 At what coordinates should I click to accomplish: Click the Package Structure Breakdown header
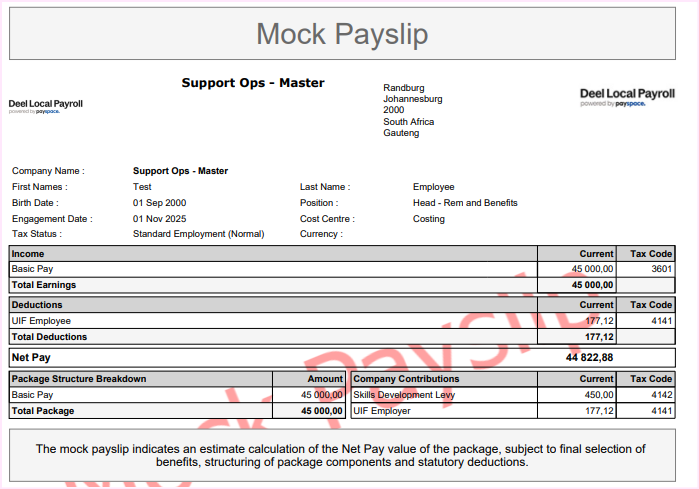pyautogui.click(x=78, y=379)
